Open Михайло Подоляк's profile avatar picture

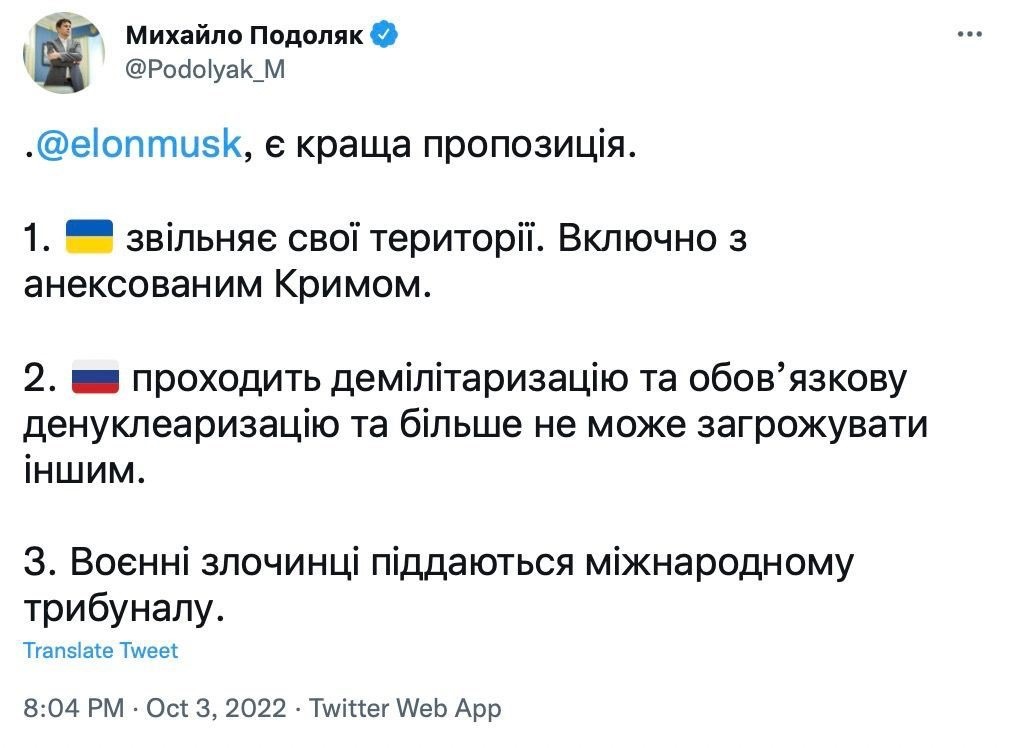pyautogui.click(x=64, y=53)
